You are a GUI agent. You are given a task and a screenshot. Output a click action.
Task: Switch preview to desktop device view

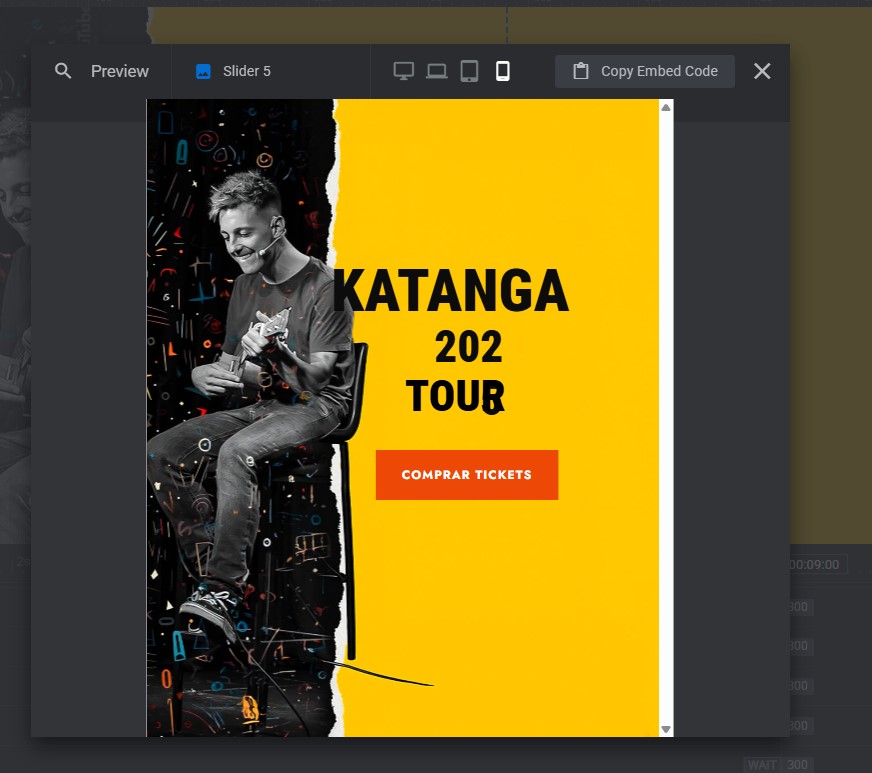tap(404, 71)
